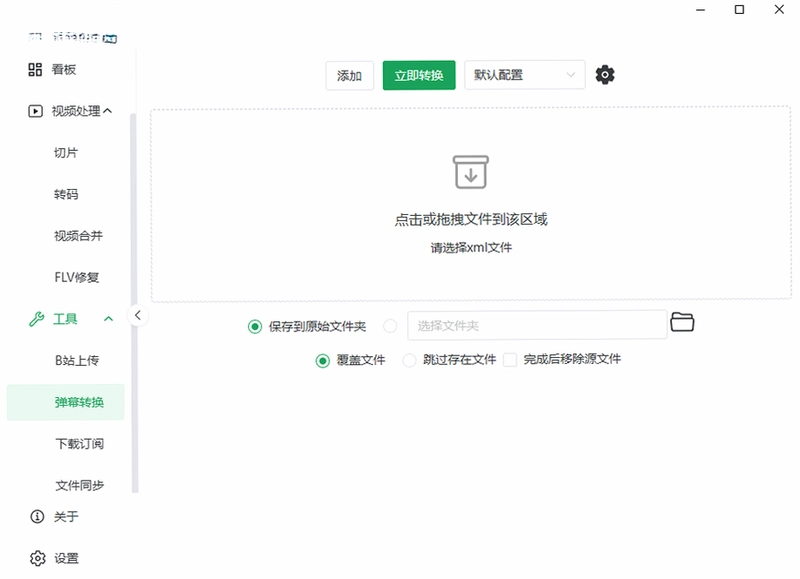Collapse the 视频处理 menu group
The height and width of the screenshot is (579, 800).
point(108,111)
